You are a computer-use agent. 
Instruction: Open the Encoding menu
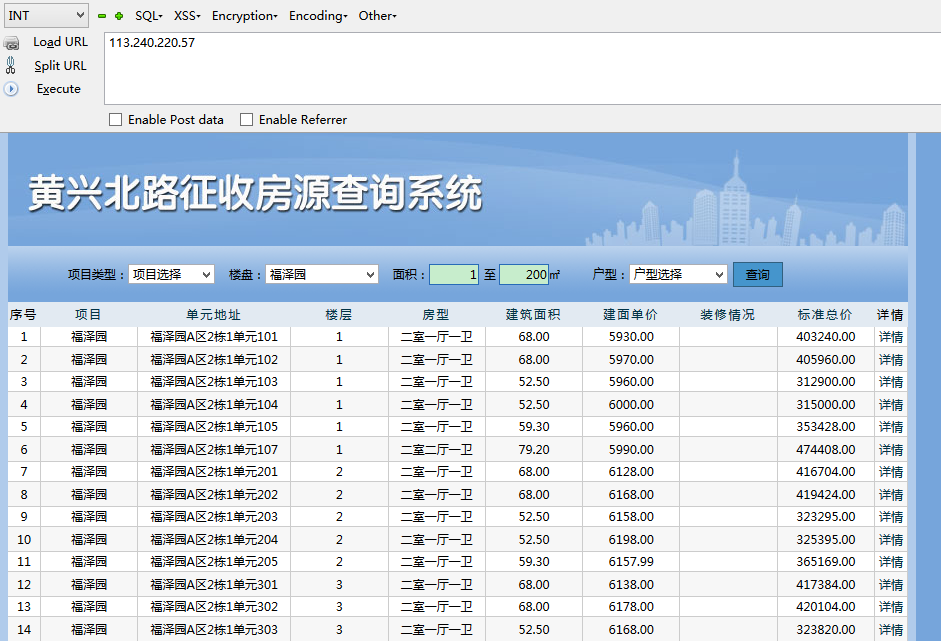[x=318, y=16]
